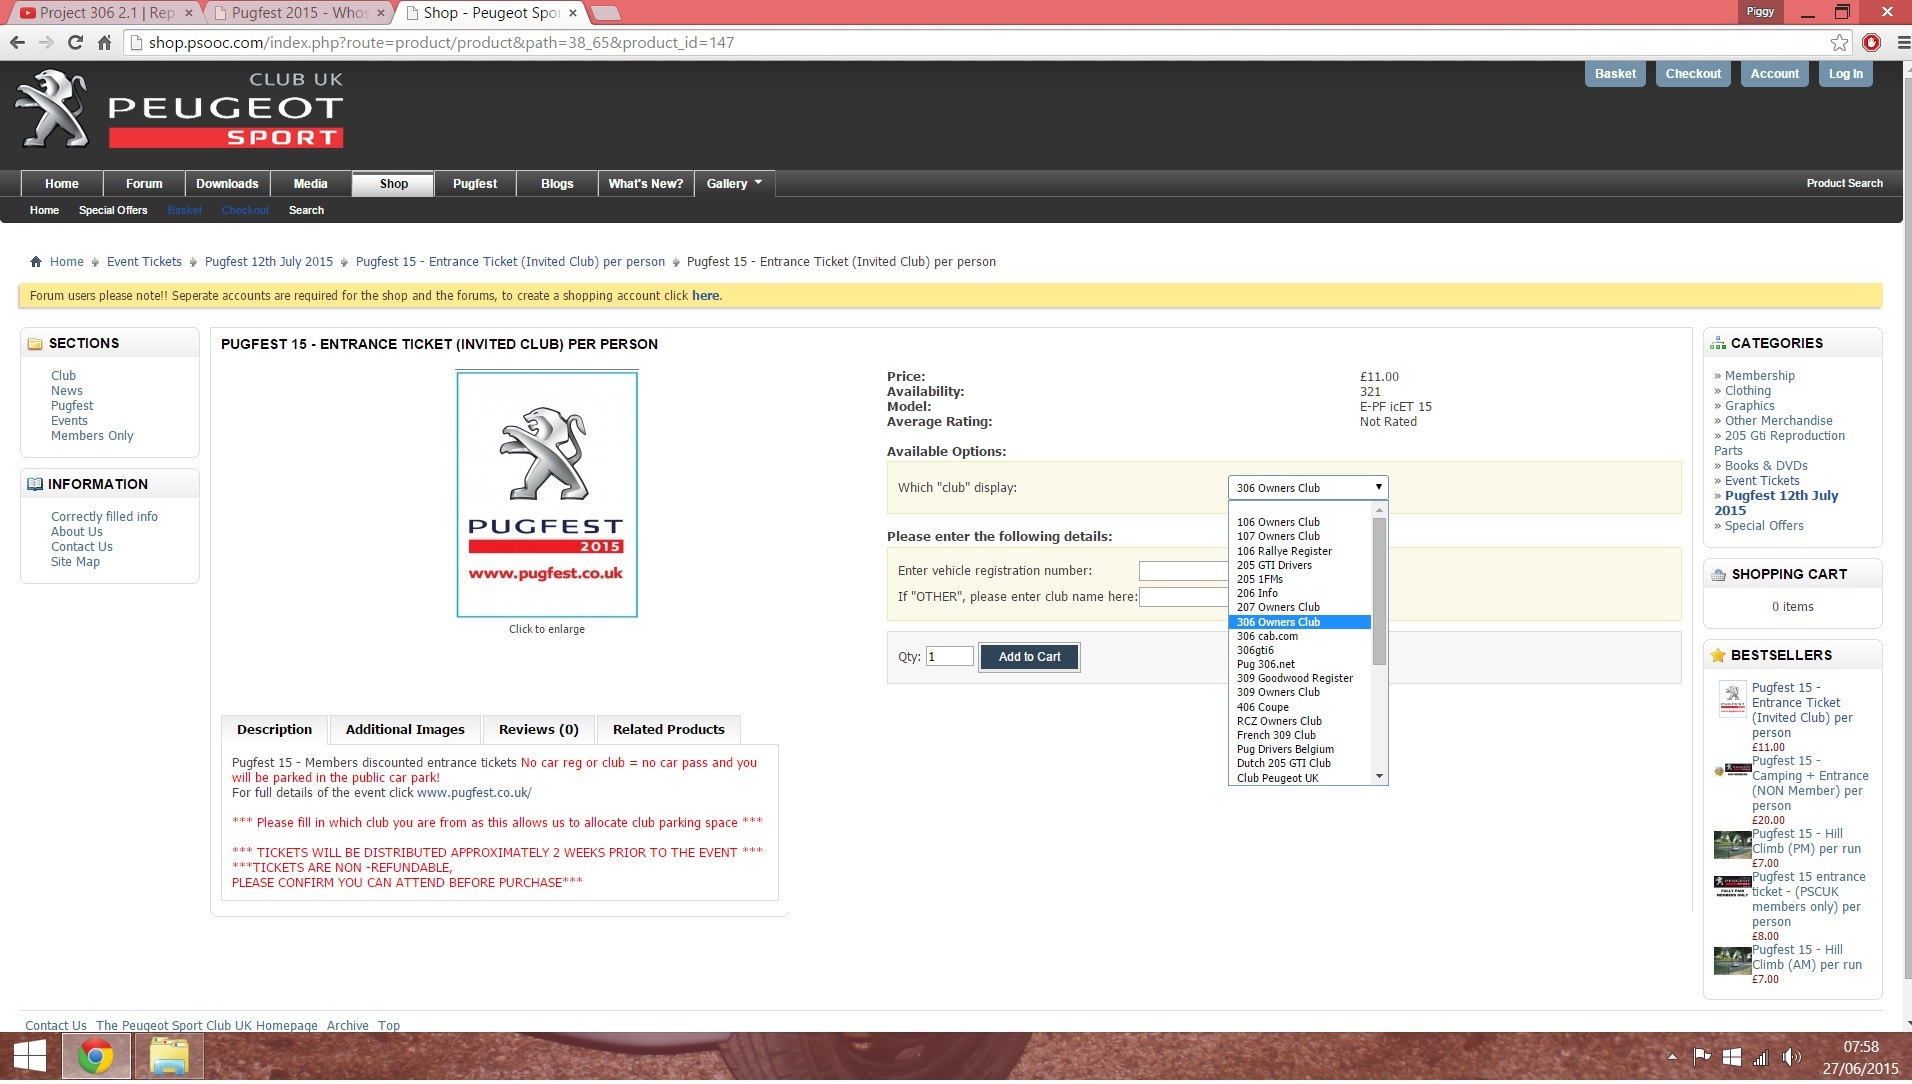Click the Account button in header

point(1774,74)
